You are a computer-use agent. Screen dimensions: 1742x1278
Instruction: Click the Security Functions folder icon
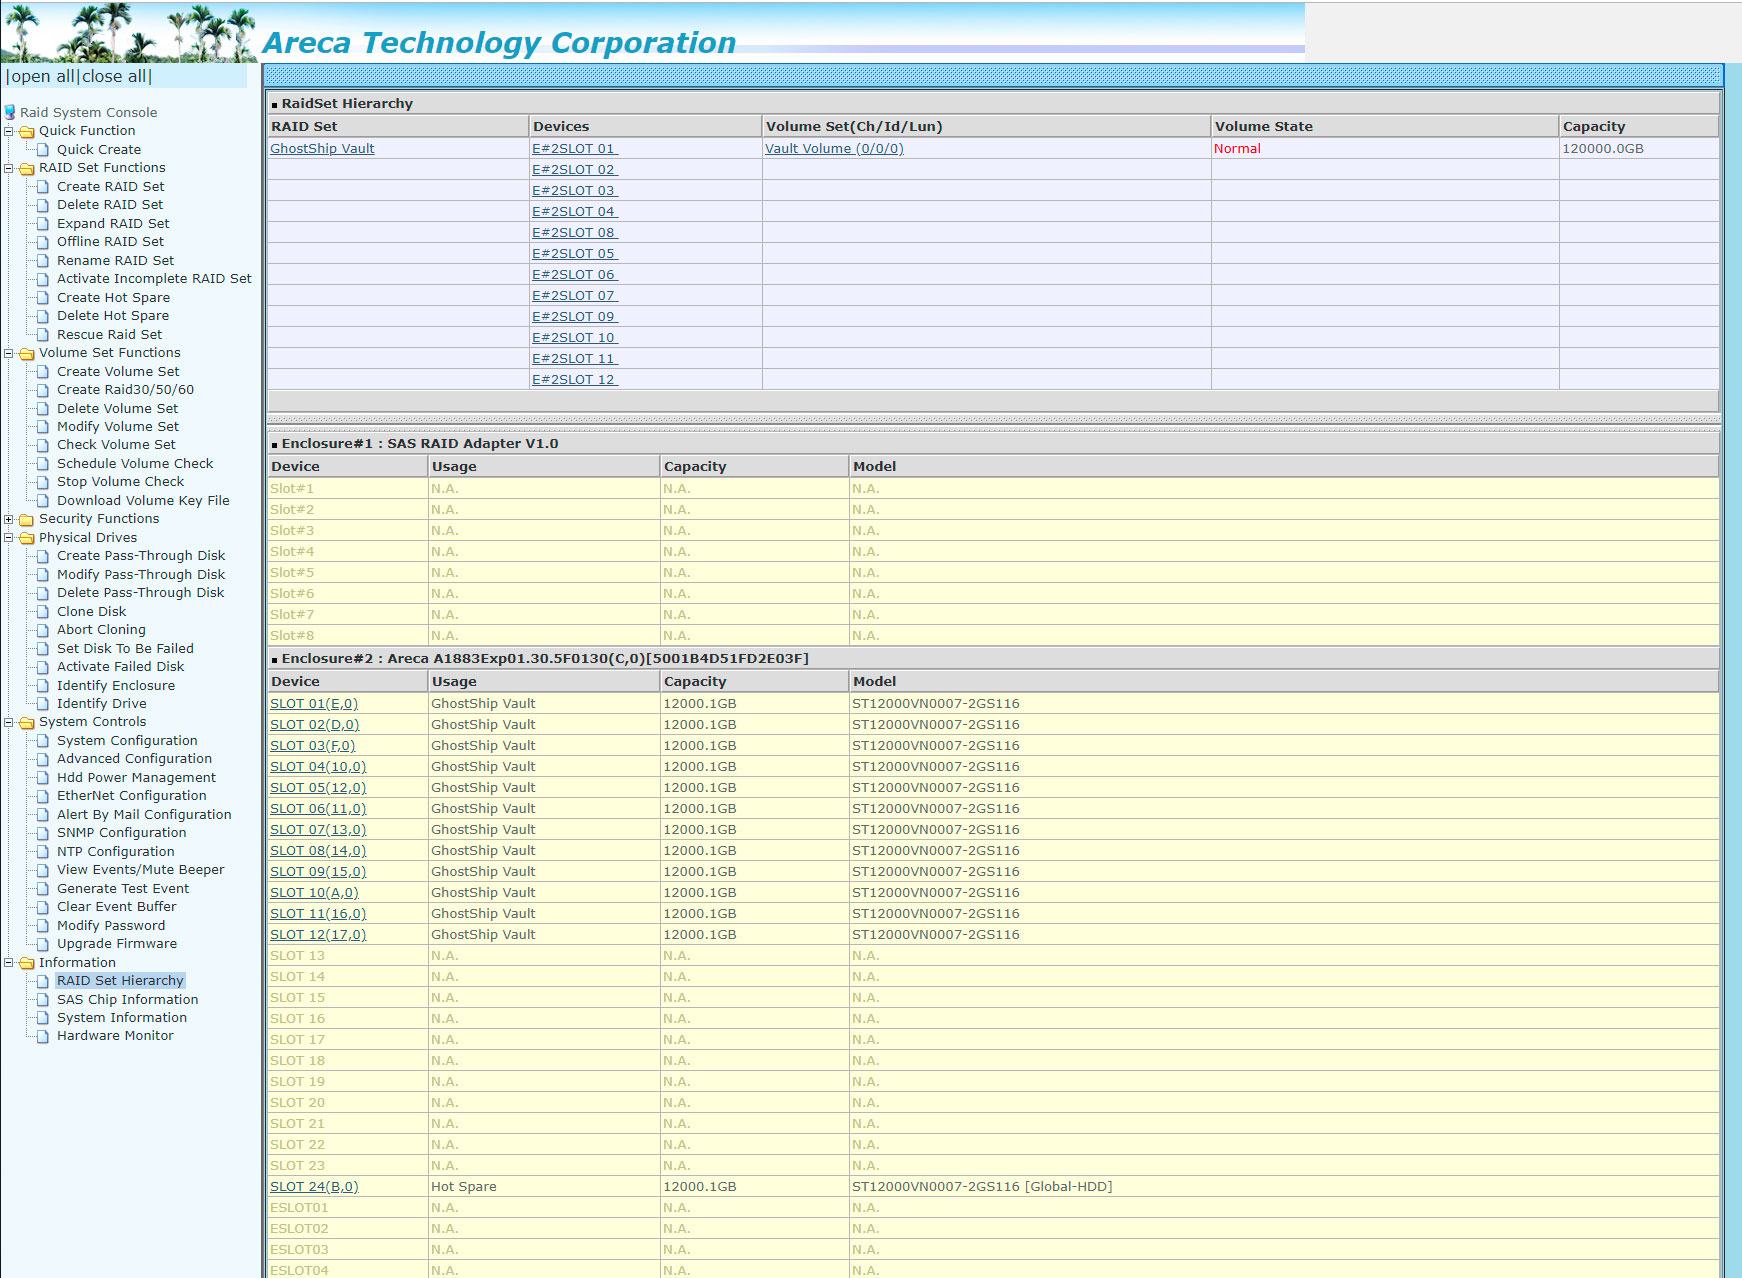(27, 519)
